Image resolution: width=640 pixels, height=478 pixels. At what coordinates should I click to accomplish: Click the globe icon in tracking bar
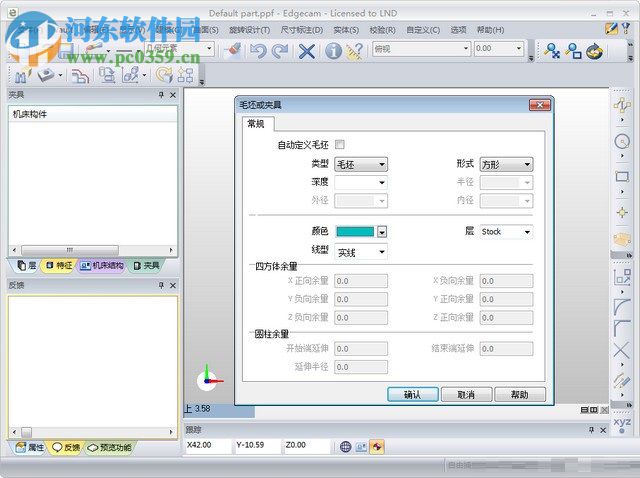pos(345,447)
